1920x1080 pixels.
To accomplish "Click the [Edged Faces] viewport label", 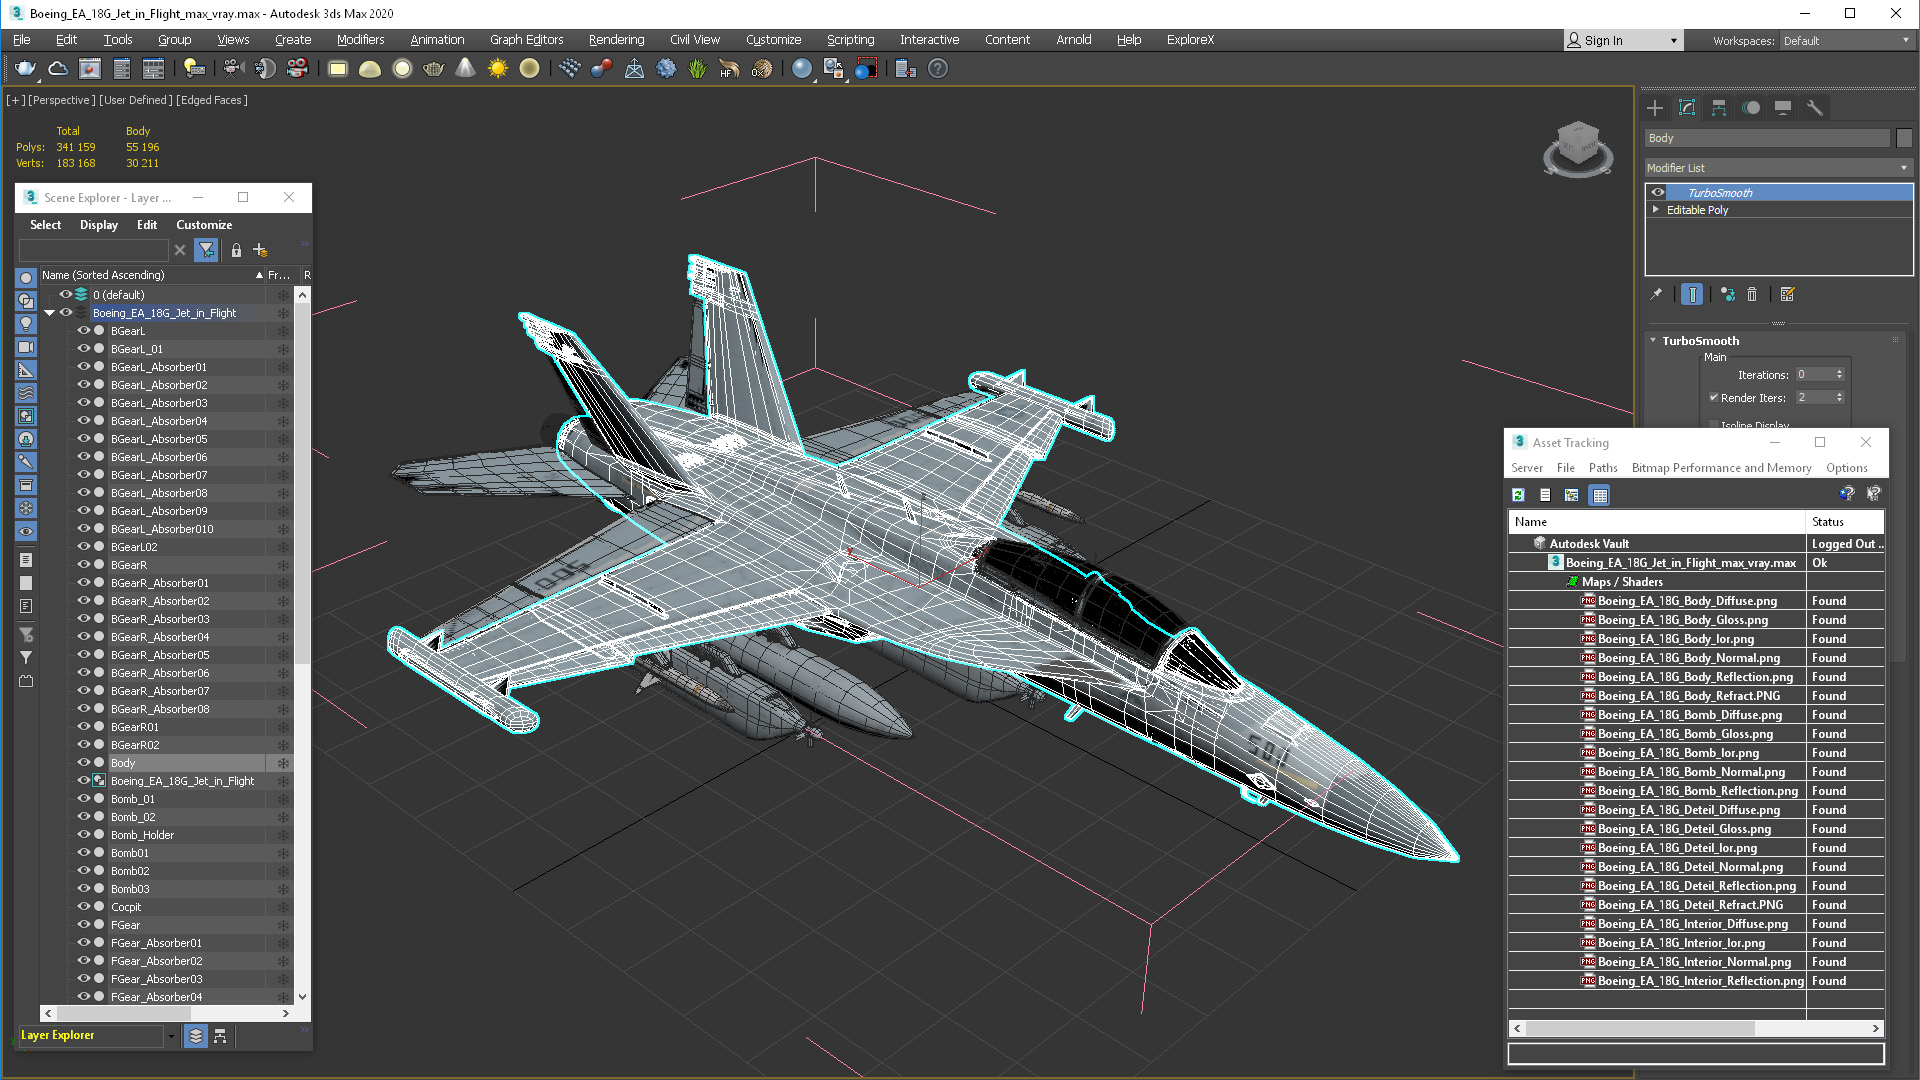I will (212, 100).
